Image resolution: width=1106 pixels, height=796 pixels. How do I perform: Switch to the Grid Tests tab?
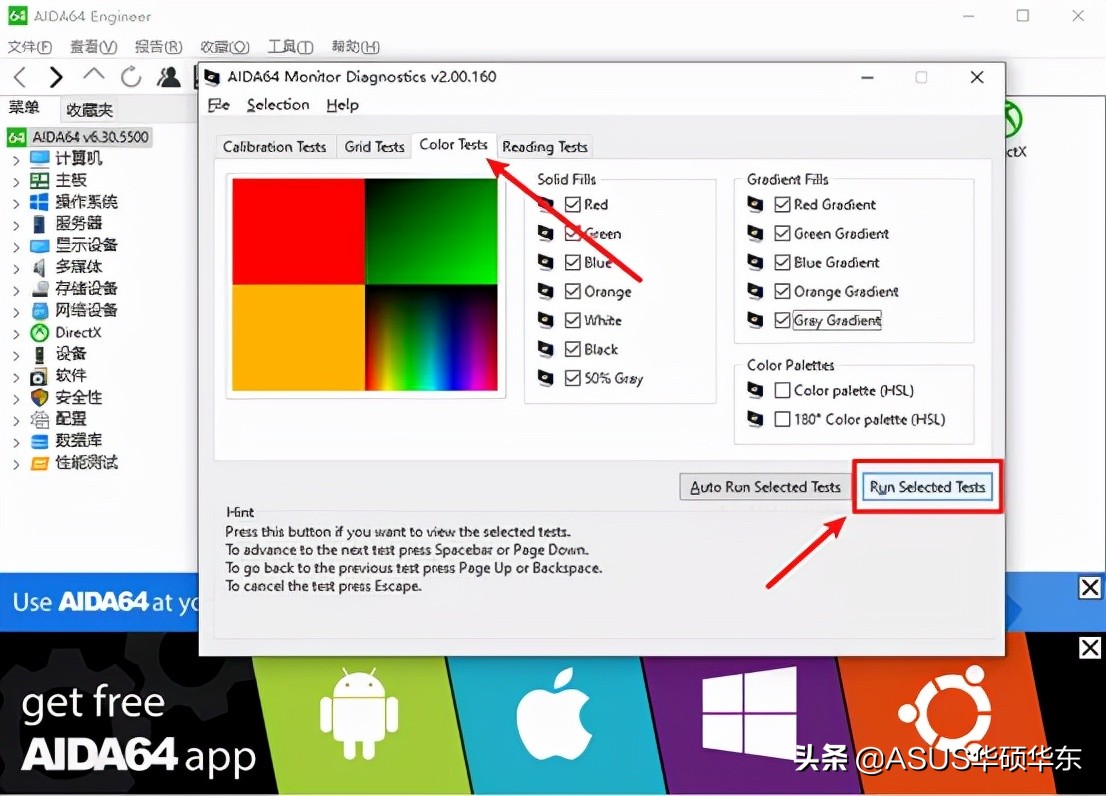coord(374,147)
